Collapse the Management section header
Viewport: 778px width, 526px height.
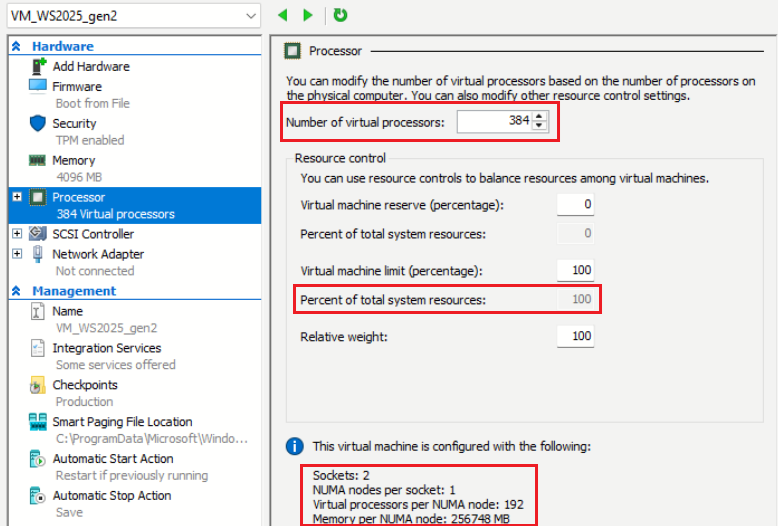click(x=16, y=291)
